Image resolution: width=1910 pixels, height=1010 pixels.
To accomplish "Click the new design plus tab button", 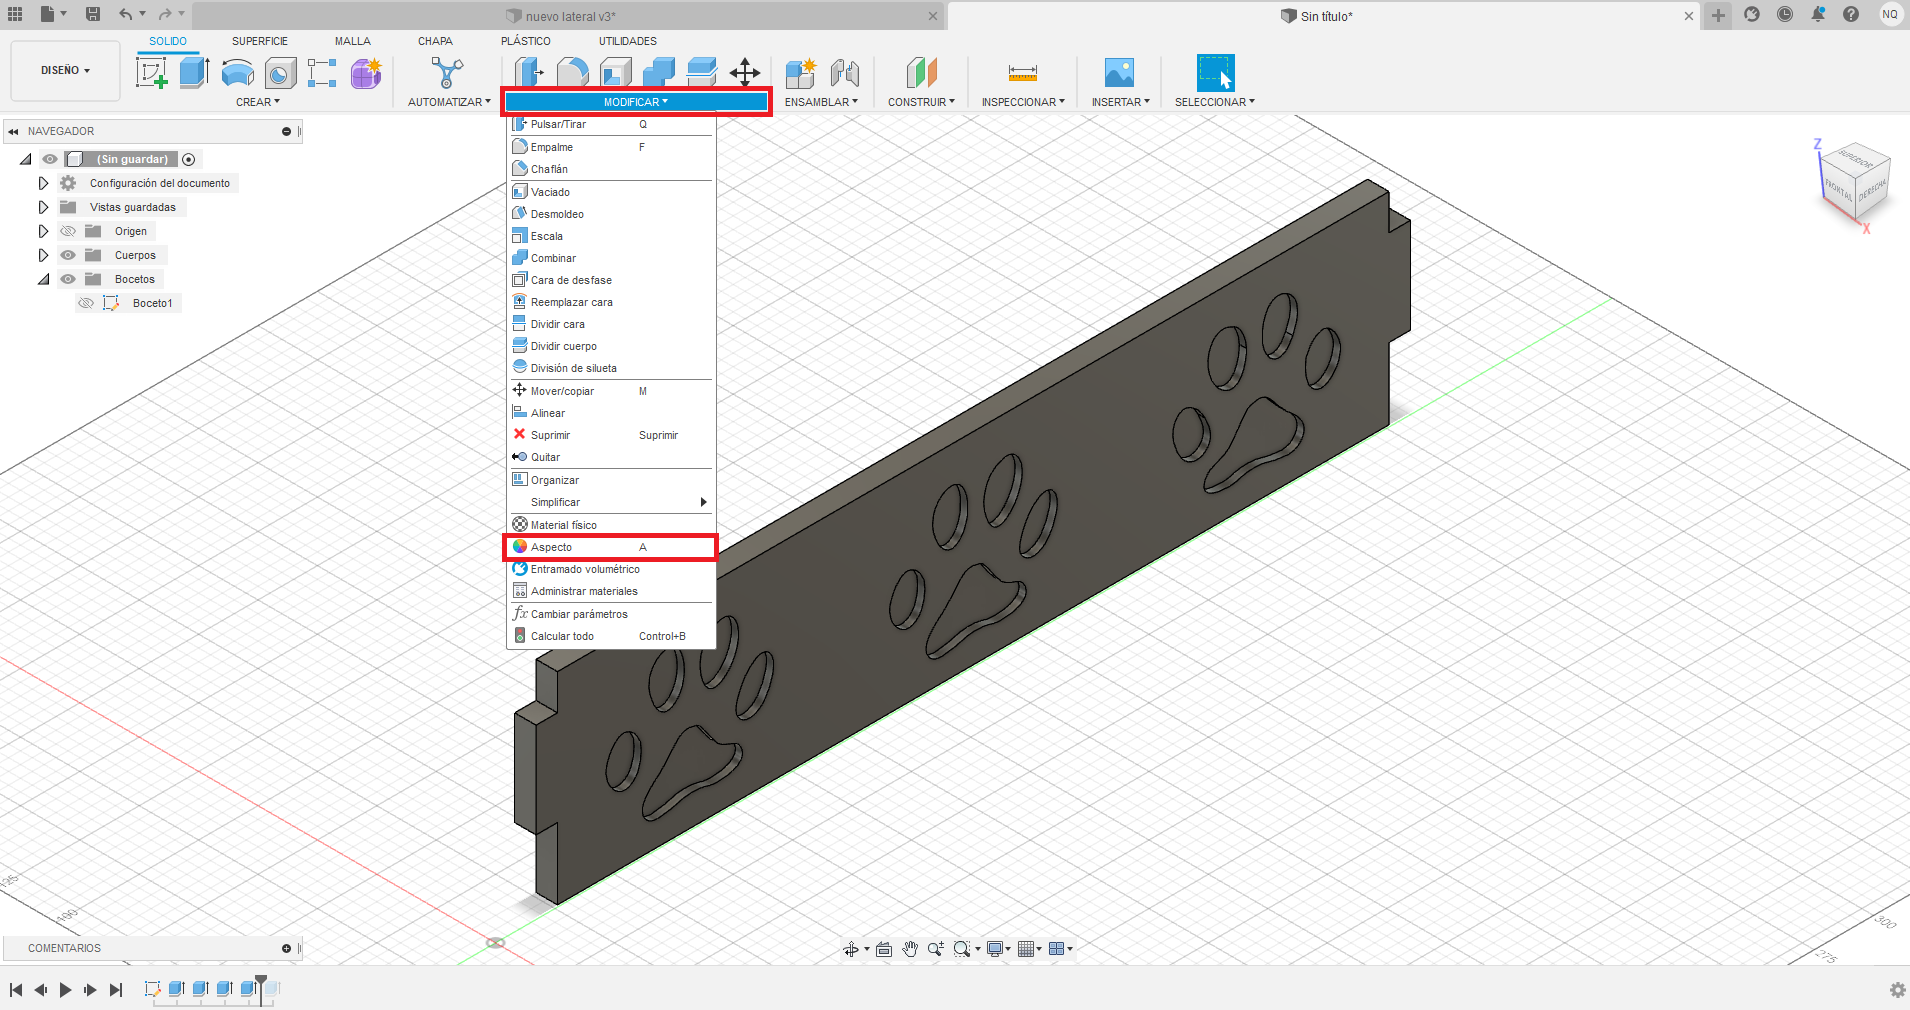I will [1718, 15].
